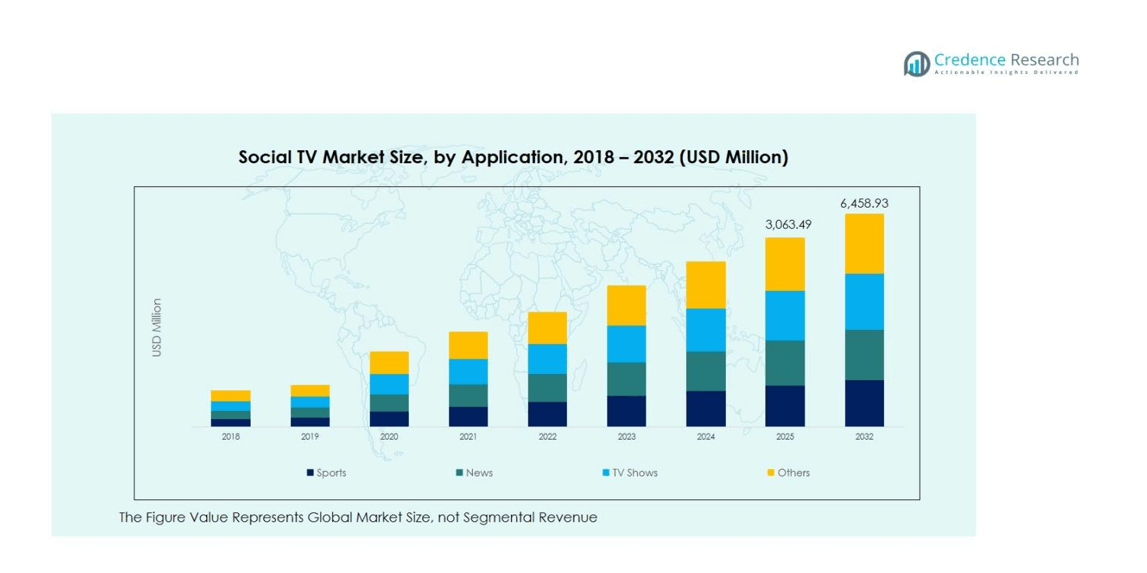Select the 2018 x-axis label
1147x573 pixels.
click(x=230, y=437)
